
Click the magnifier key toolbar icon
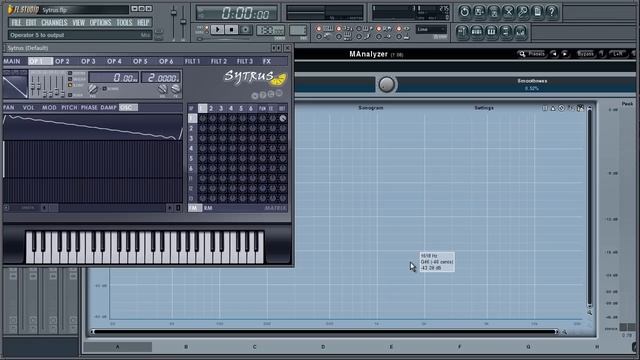[523, 12]
